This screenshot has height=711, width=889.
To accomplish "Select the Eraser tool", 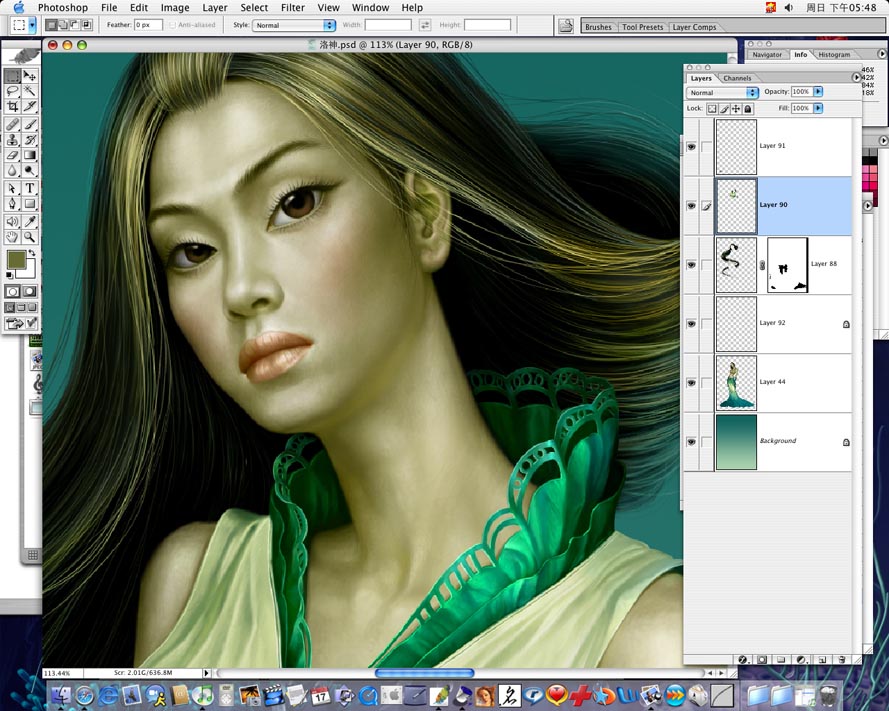I will [x=12, y=155].
